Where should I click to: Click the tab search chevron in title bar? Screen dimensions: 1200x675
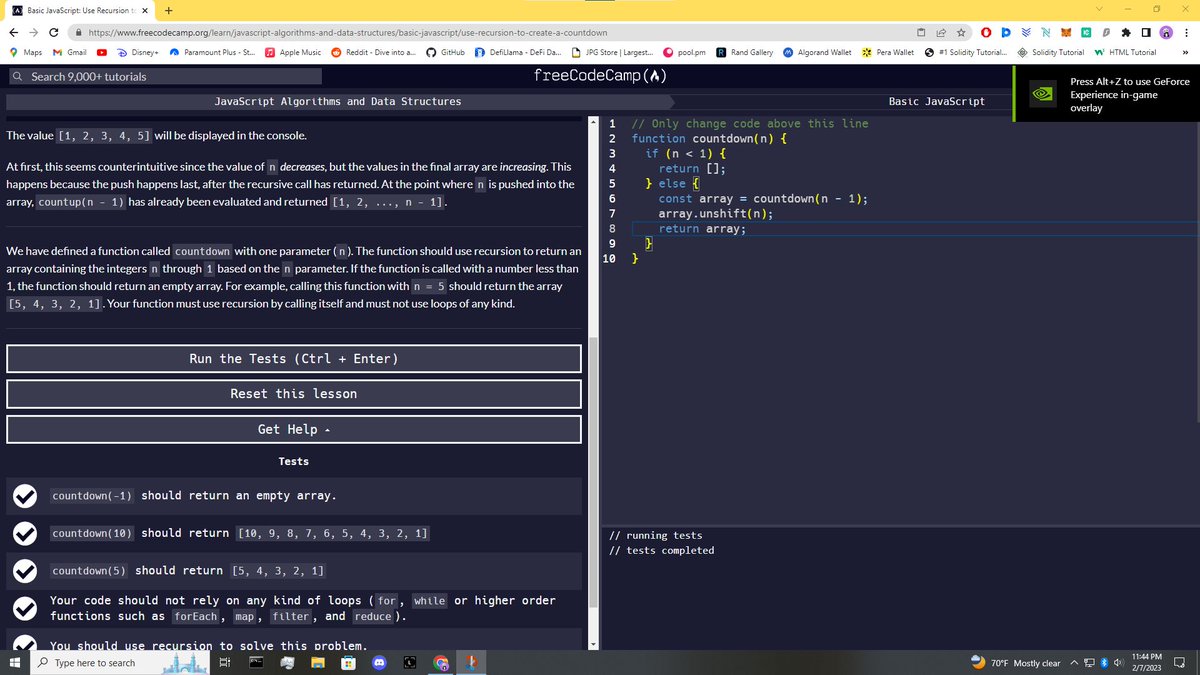1101,10
